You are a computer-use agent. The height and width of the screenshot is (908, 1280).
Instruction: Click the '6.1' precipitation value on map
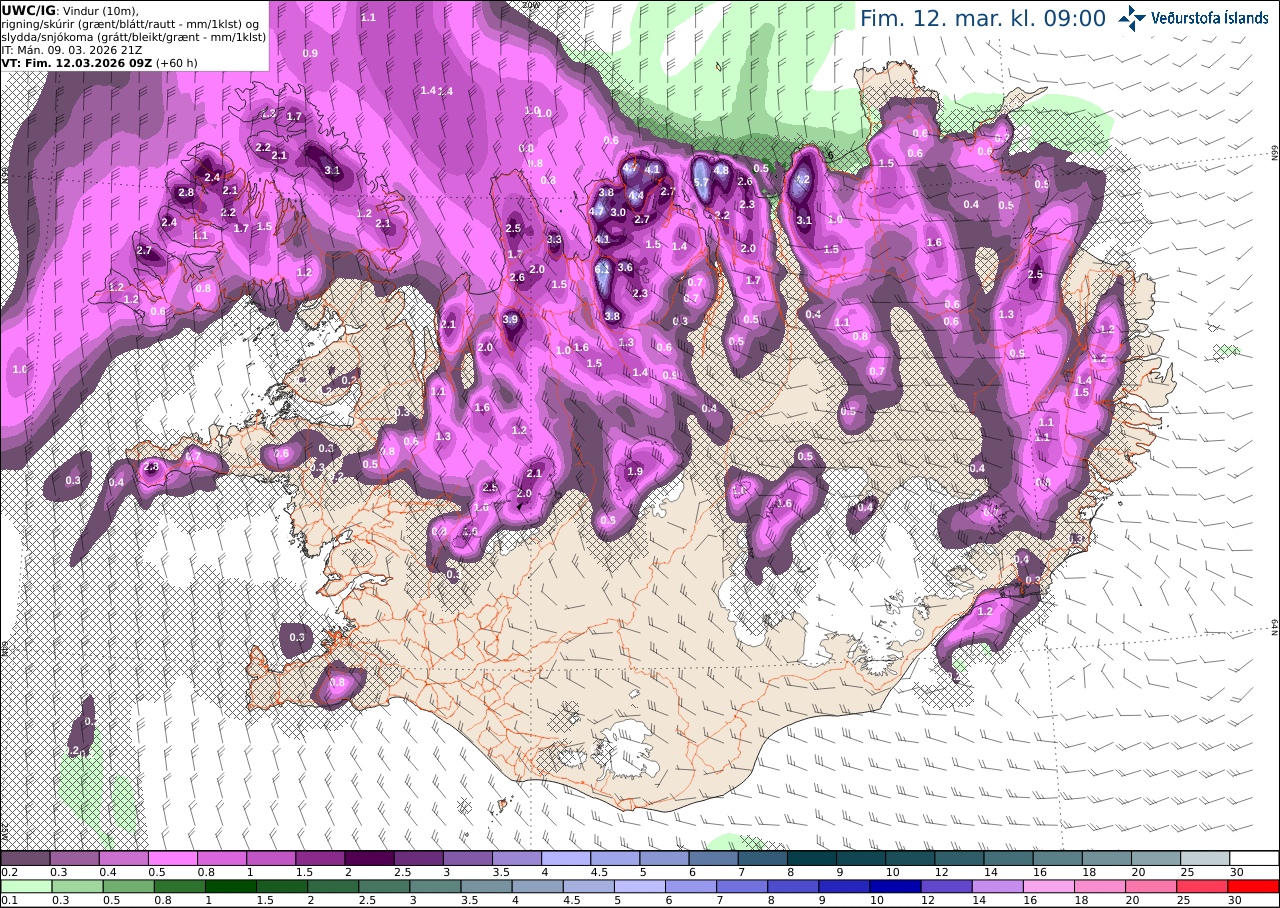coord(602,269)
